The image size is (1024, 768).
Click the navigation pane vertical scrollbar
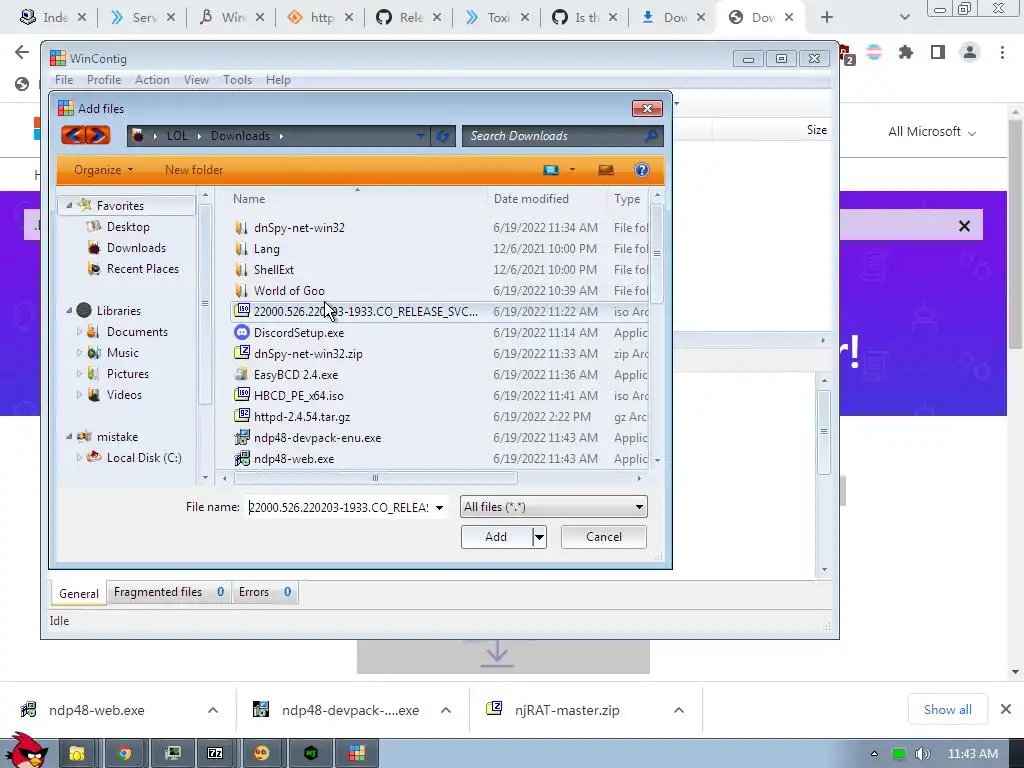coord(204,303)
